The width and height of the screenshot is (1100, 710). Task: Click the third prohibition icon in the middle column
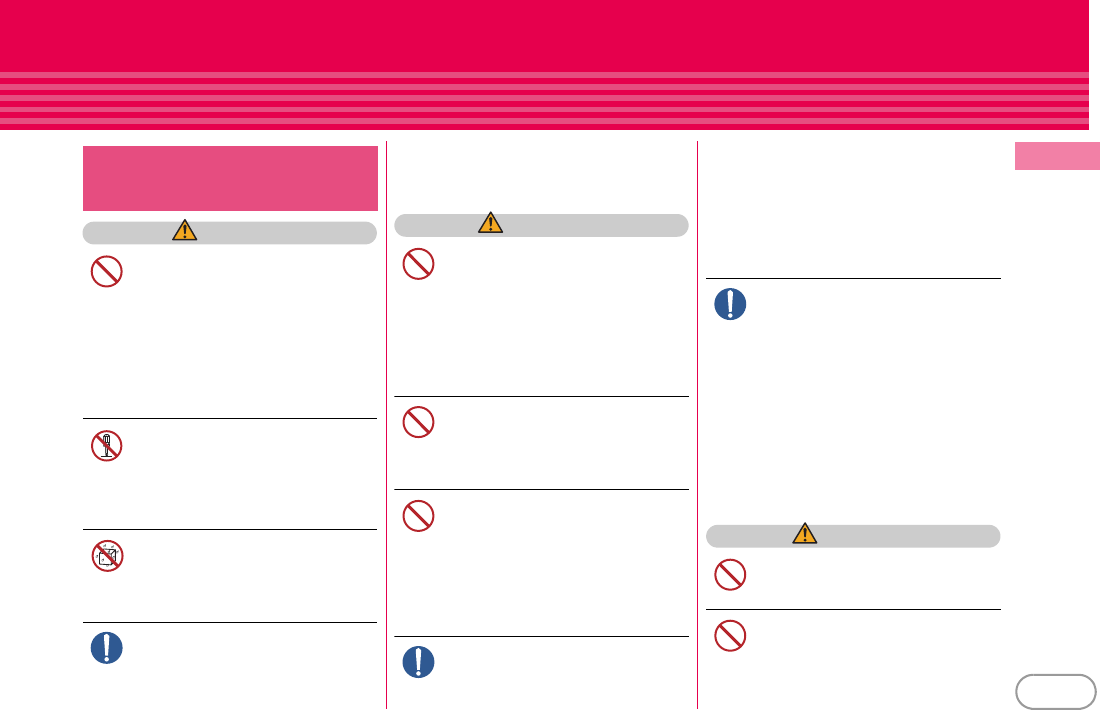(x=418, y=516)
